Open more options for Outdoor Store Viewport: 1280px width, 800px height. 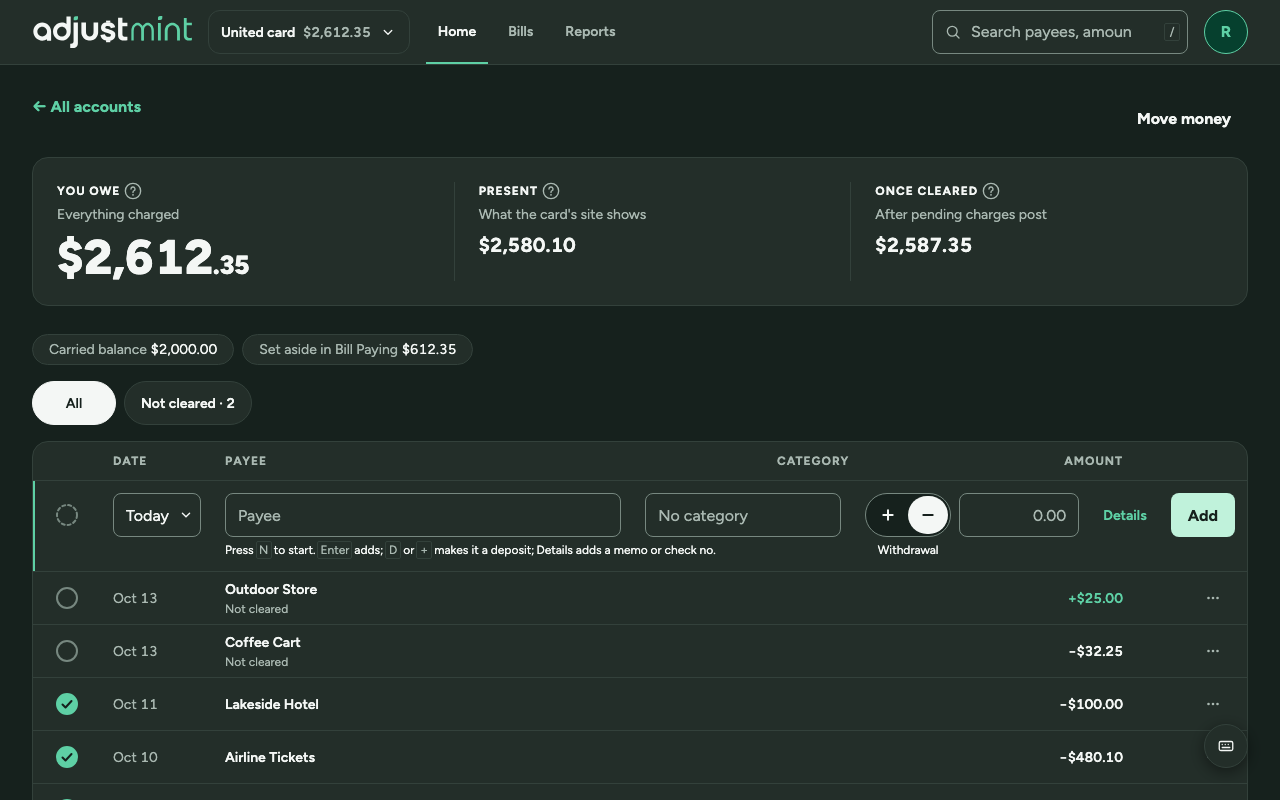[x=1213, y=598]
